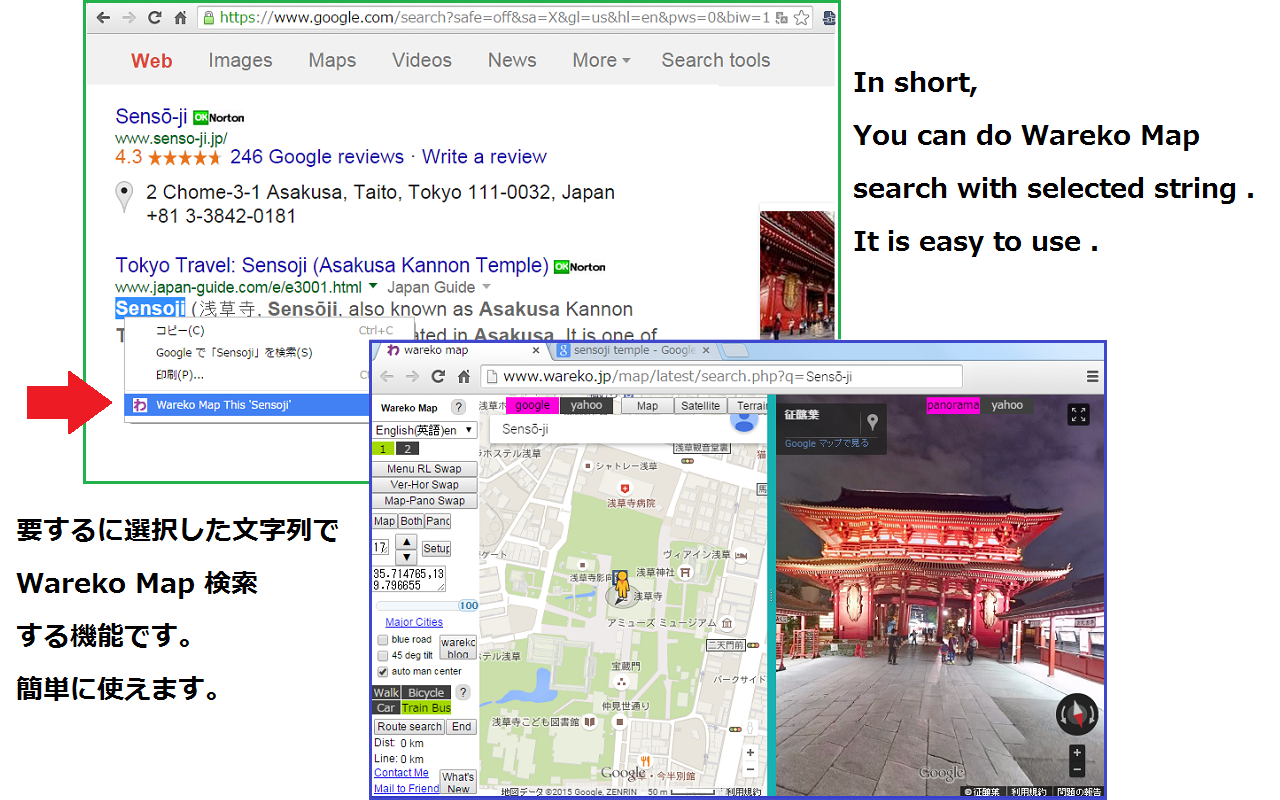Expand the panorama to fullscreen
This screenshot has height=800, width=1280.
(x=1078, y=414)
